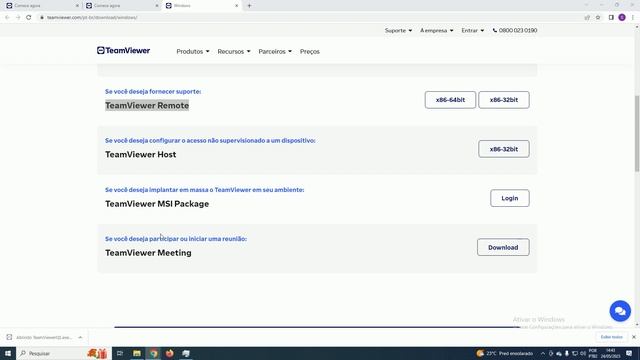Click the taskbar clock and date
The height and width of the screenshot is (360, 640).
point(610,353)
